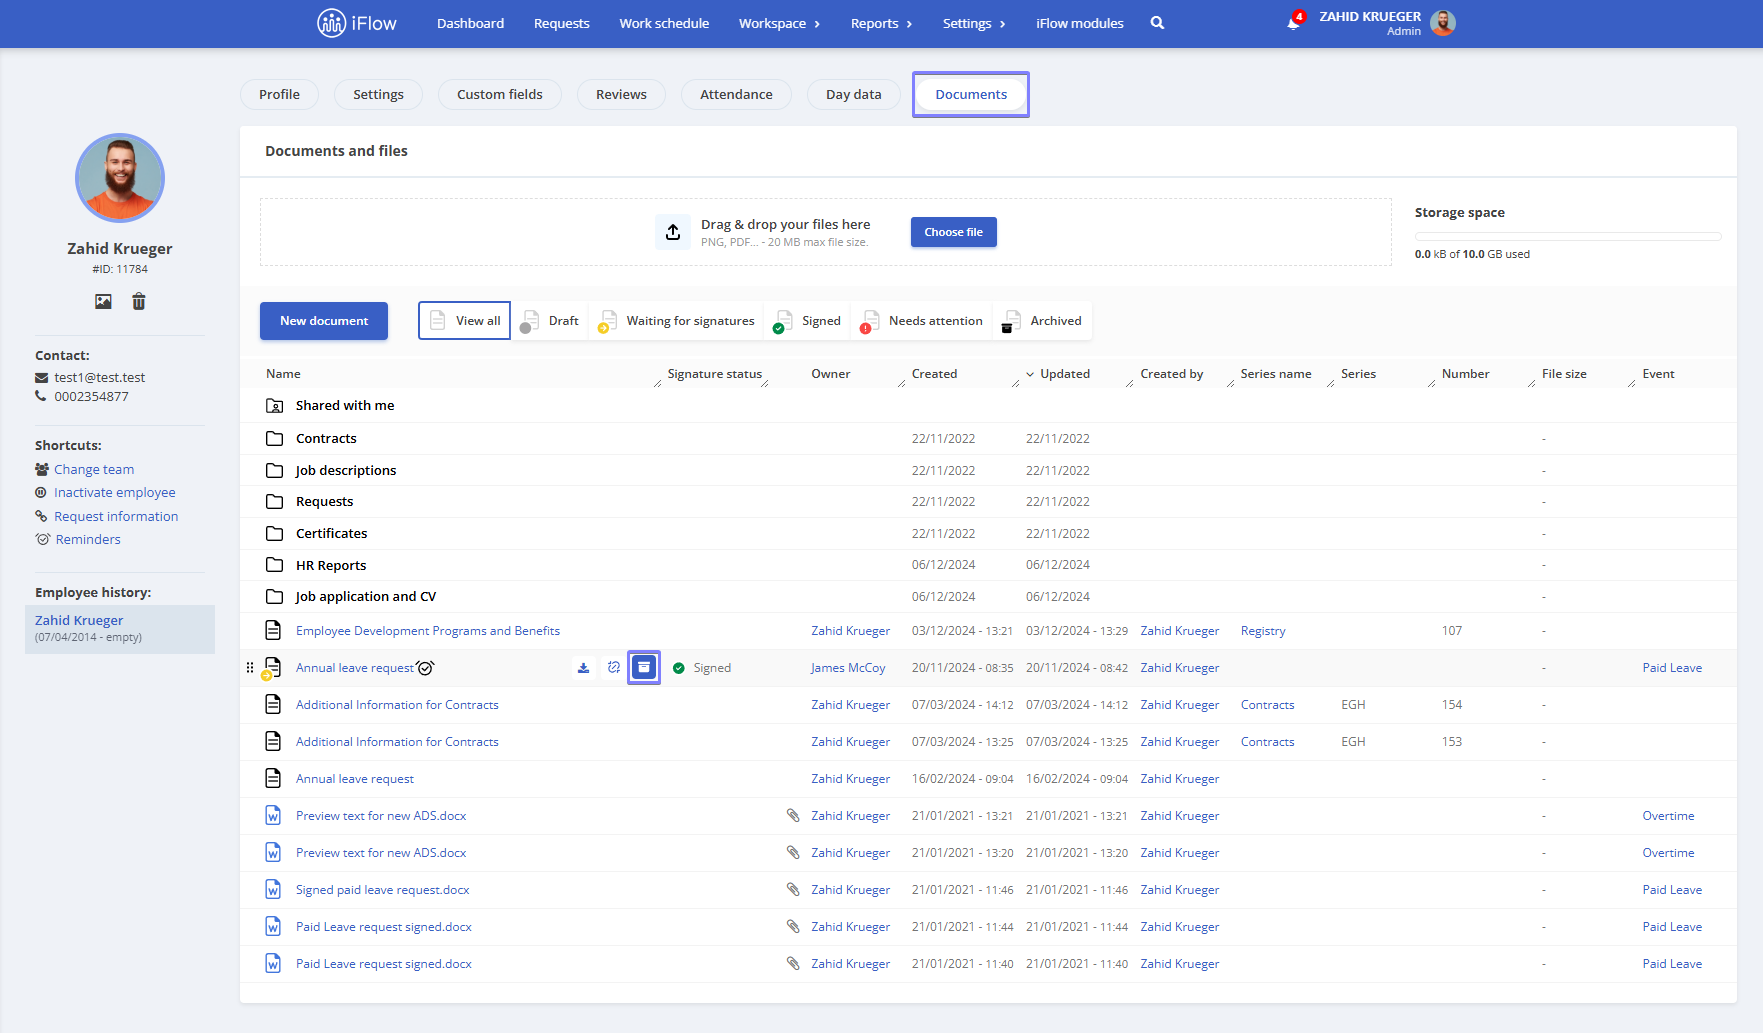The width and height of the screenshot is (1763, 1033).
Task: Click the document icon of Annual leave request 16/02/2024
Action: click(x=273, y=779)
